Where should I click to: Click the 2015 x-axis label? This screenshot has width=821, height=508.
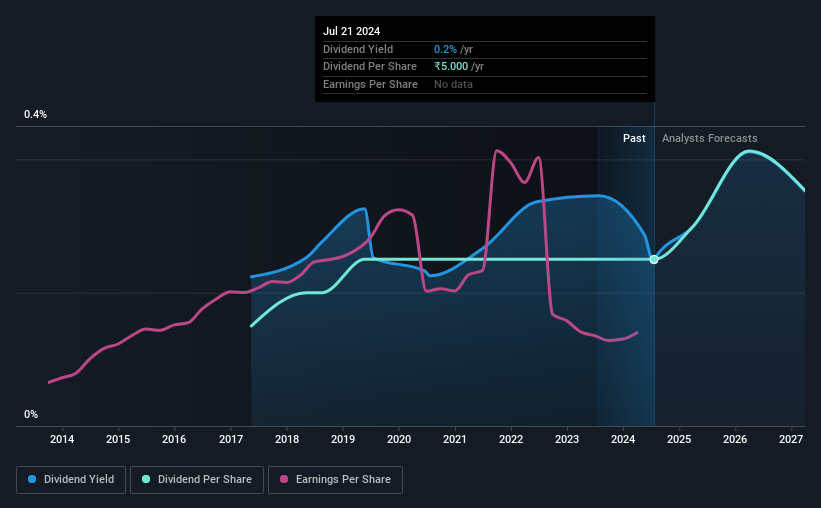118,439
